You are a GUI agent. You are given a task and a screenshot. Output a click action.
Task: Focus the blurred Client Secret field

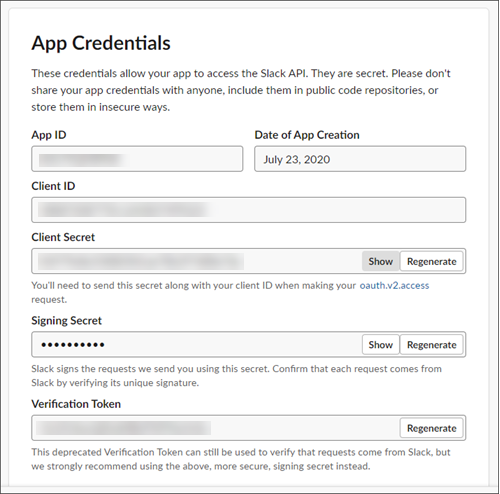(x=197, y=261)
